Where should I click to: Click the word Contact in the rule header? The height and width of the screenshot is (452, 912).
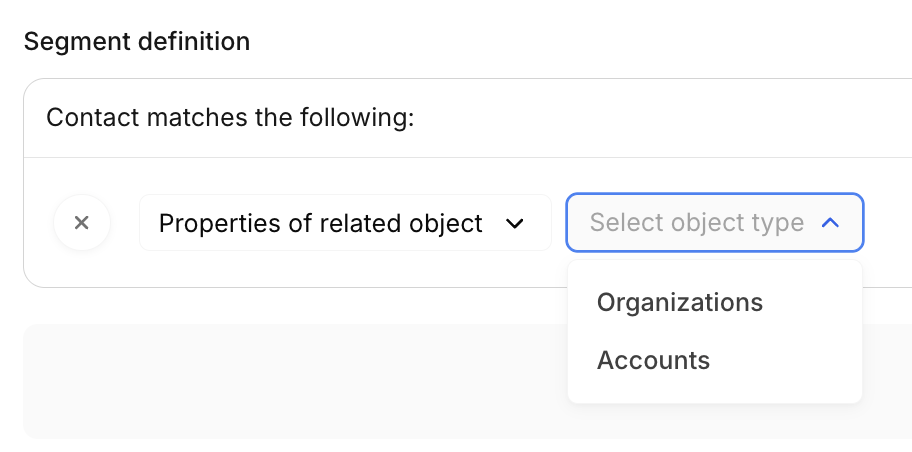point(93,118)
